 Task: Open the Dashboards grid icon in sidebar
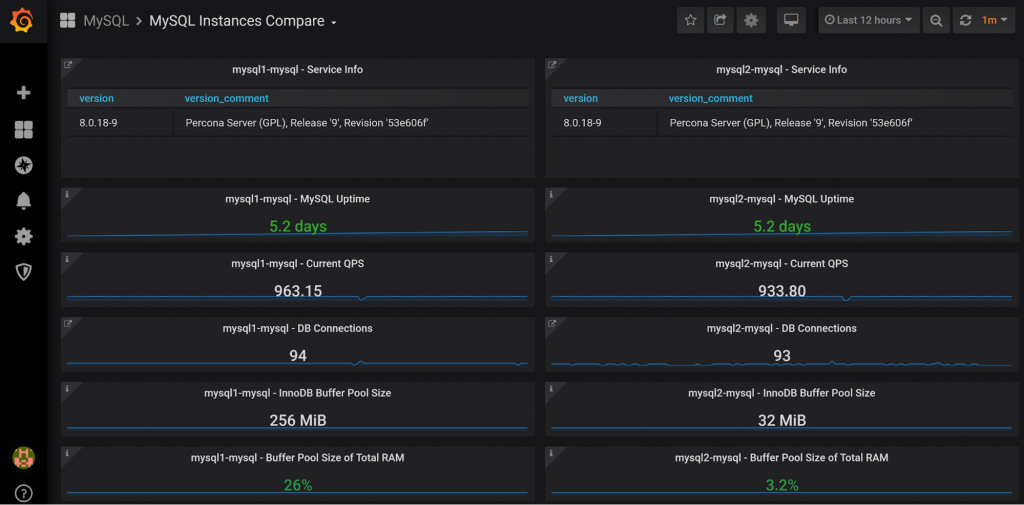point(23,130)
